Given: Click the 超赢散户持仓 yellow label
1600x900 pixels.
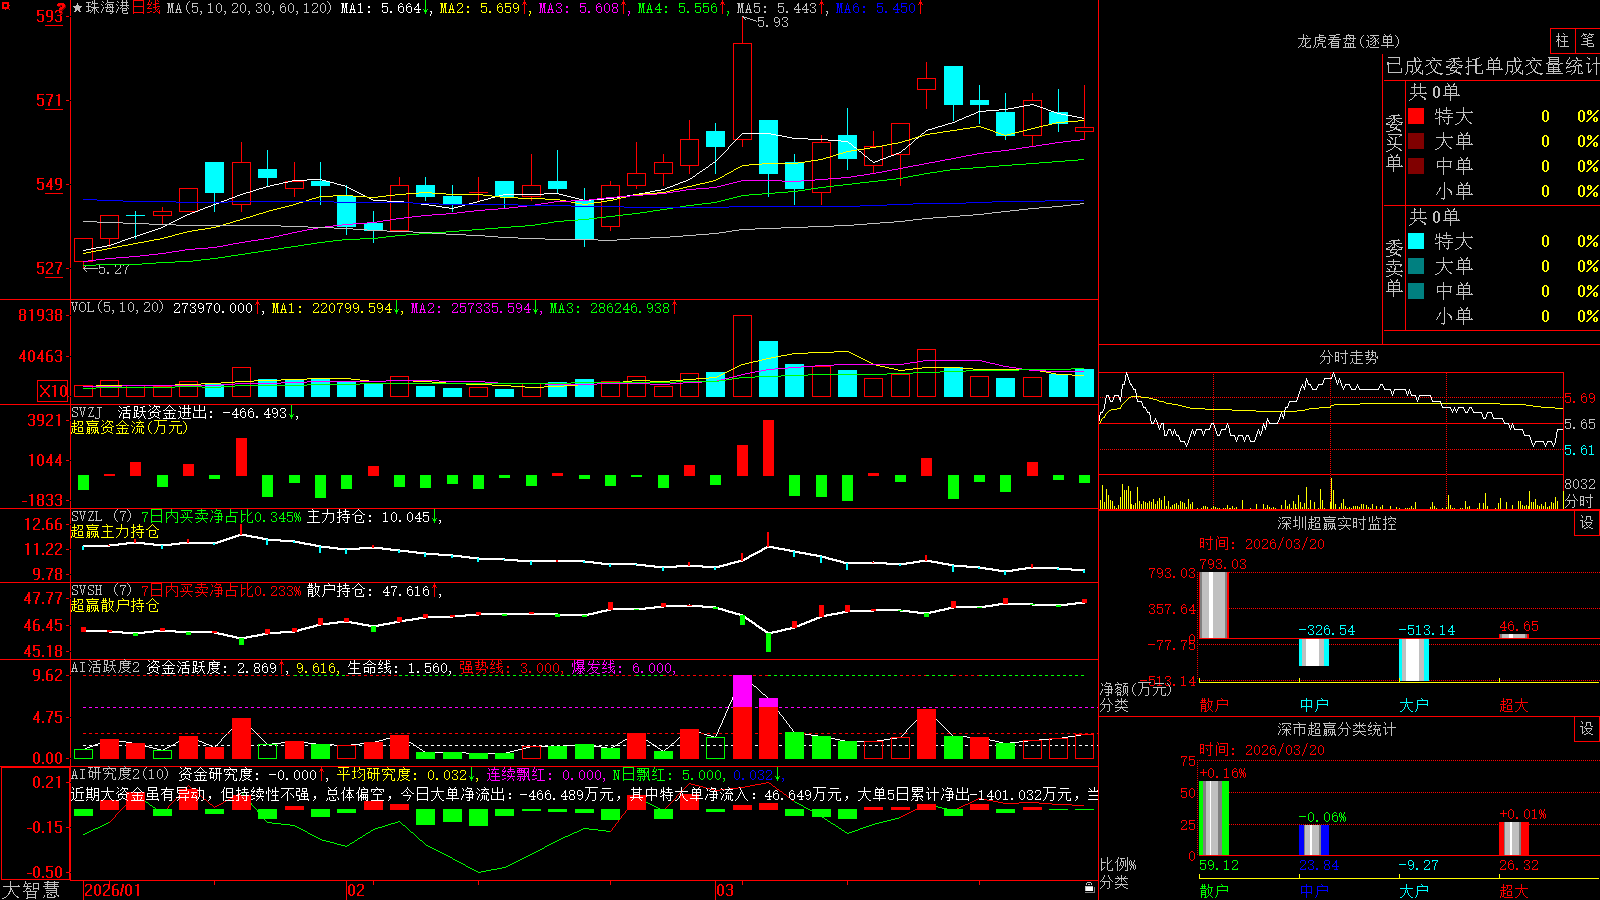Looking at the screenshot, I should pos(115,605).
